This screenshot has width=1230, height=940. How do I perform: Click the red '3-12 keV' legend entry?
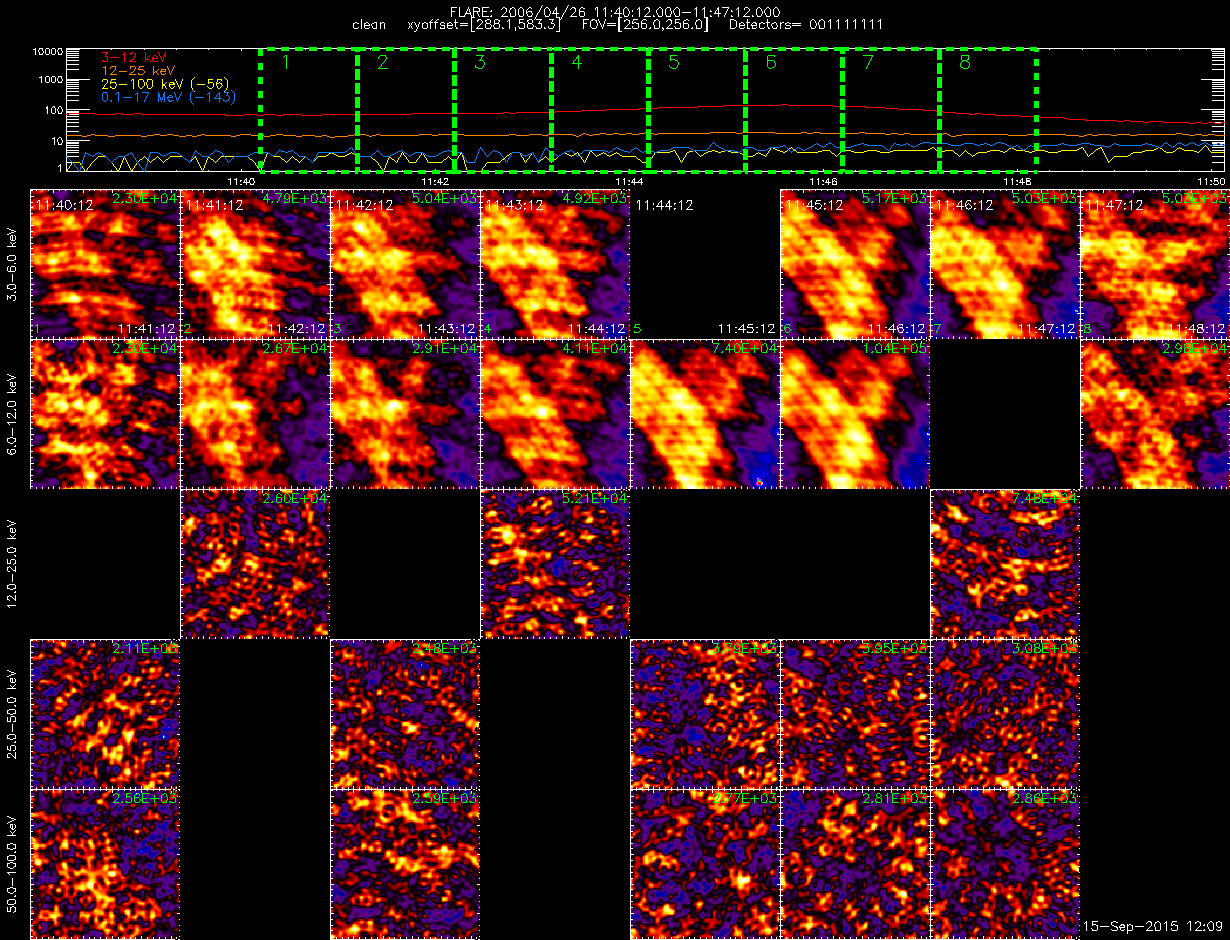(134, 58)
